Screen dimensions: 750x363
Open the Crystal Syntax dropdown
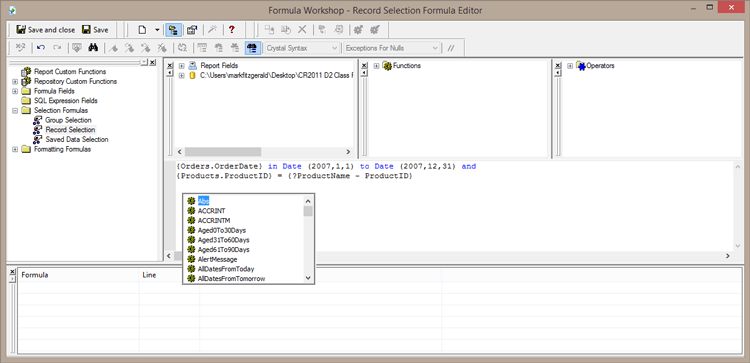coord(302,48)
